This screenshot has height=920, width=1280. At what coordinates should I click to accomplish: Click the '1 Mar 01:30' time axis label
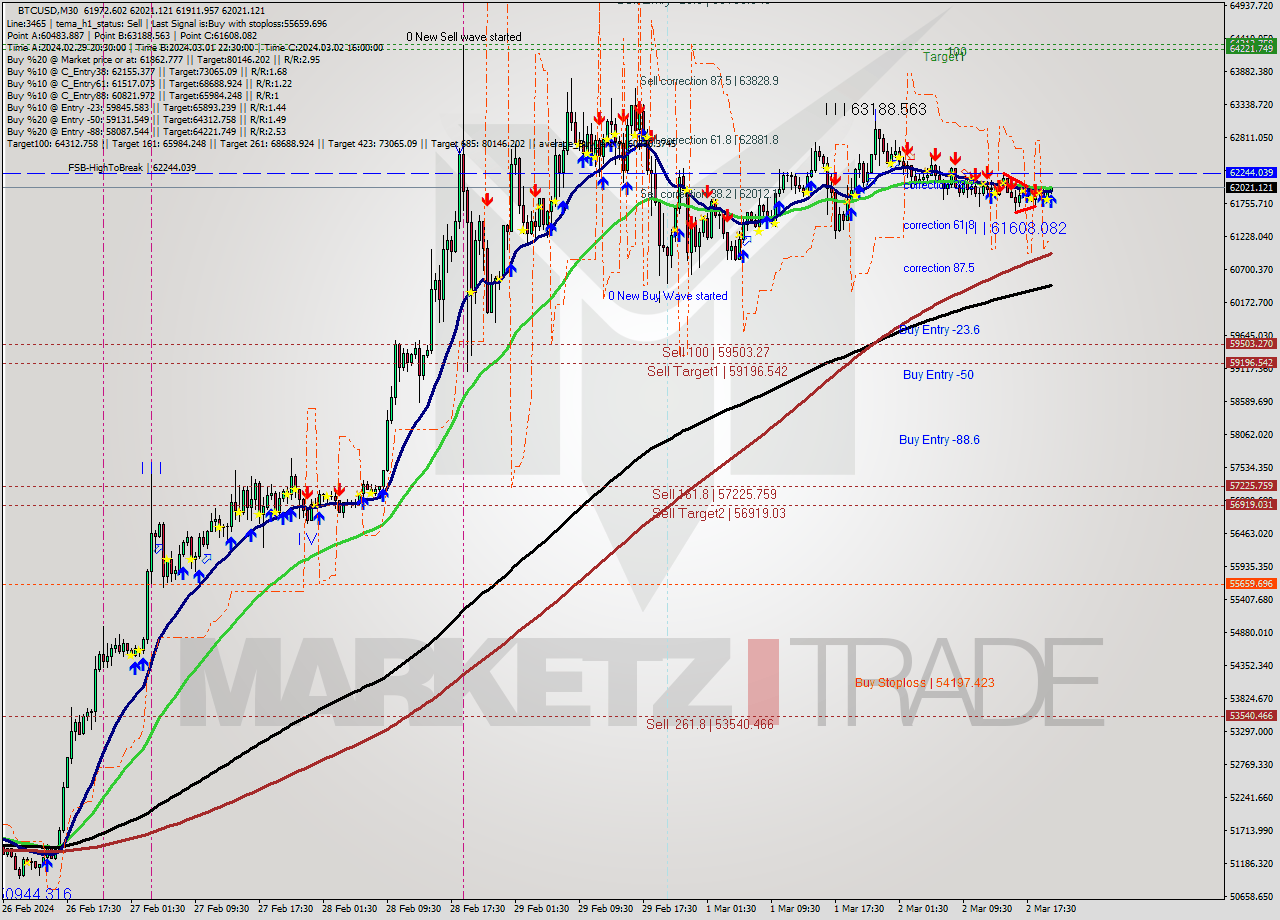pos(731,909)
